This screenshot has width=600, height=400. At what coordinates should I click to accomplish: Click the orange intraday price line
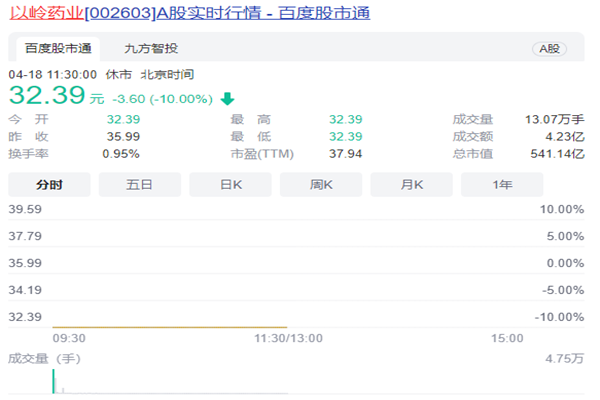(x=170, y=327)
